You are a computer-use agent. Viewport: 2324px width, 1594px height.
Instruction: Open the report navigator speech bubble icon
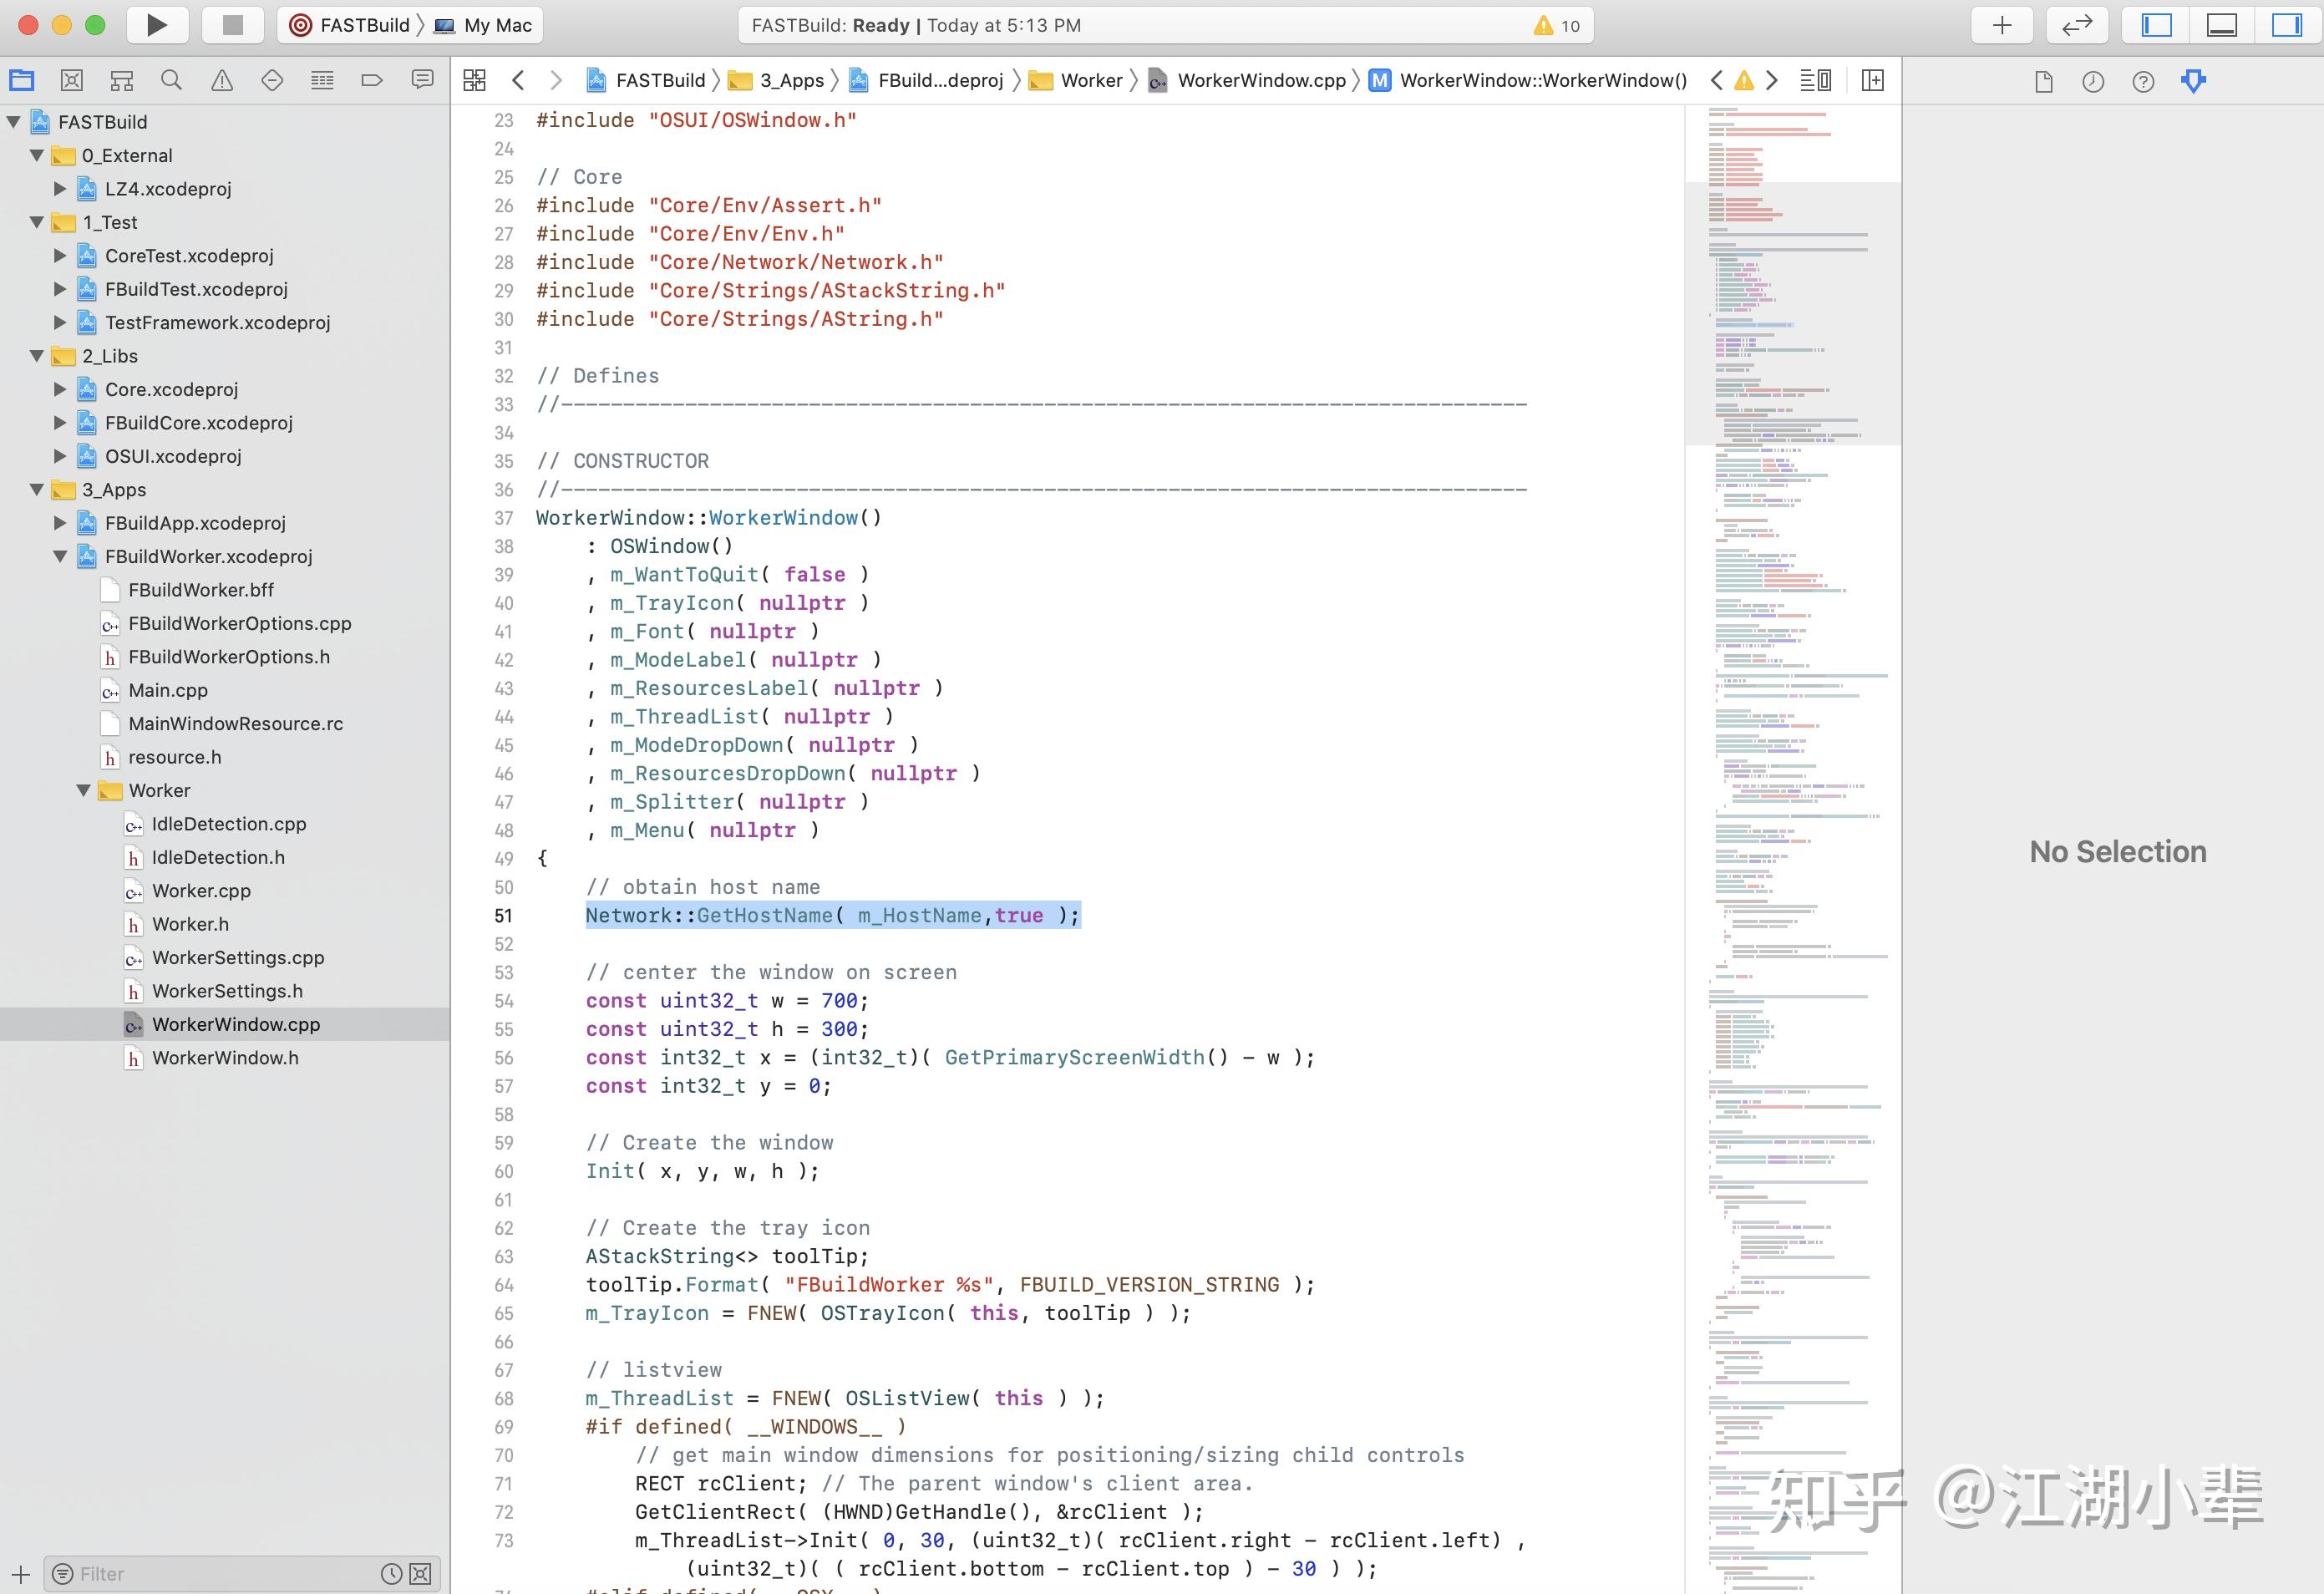pyautogui.click(x=422, y=80)
